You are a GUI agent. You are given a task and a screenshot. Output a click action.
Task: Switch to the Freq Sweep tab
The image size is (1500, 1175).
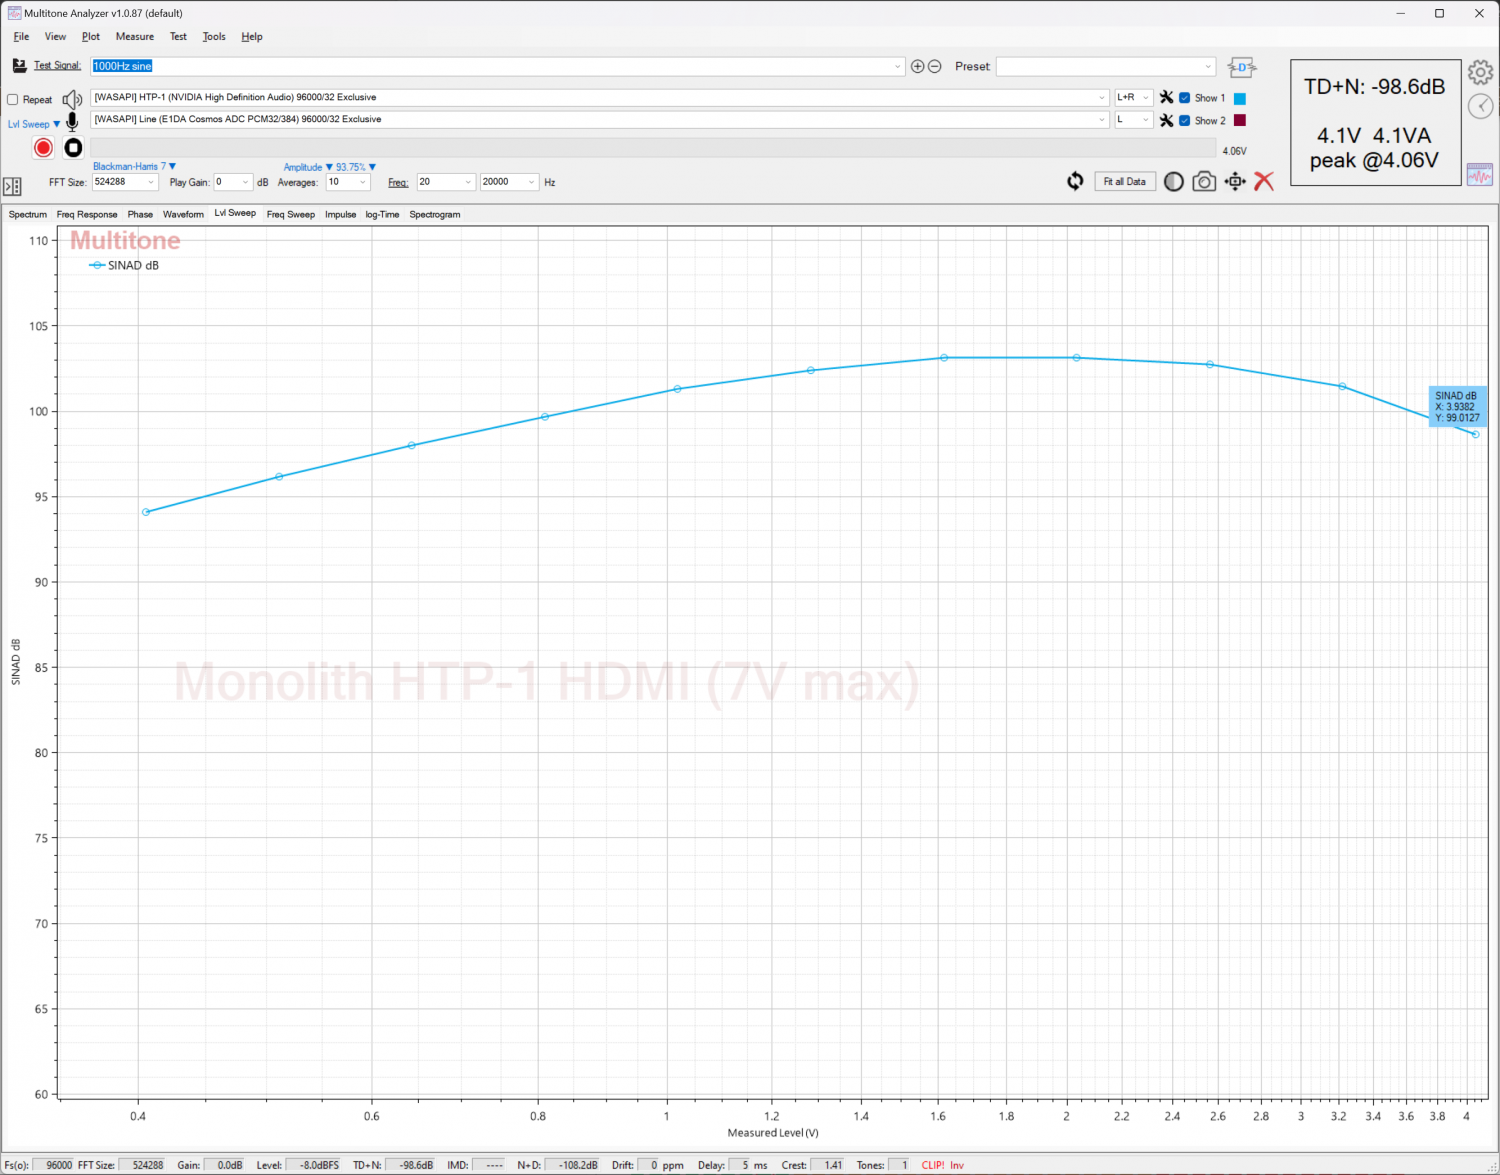(291, 215)
